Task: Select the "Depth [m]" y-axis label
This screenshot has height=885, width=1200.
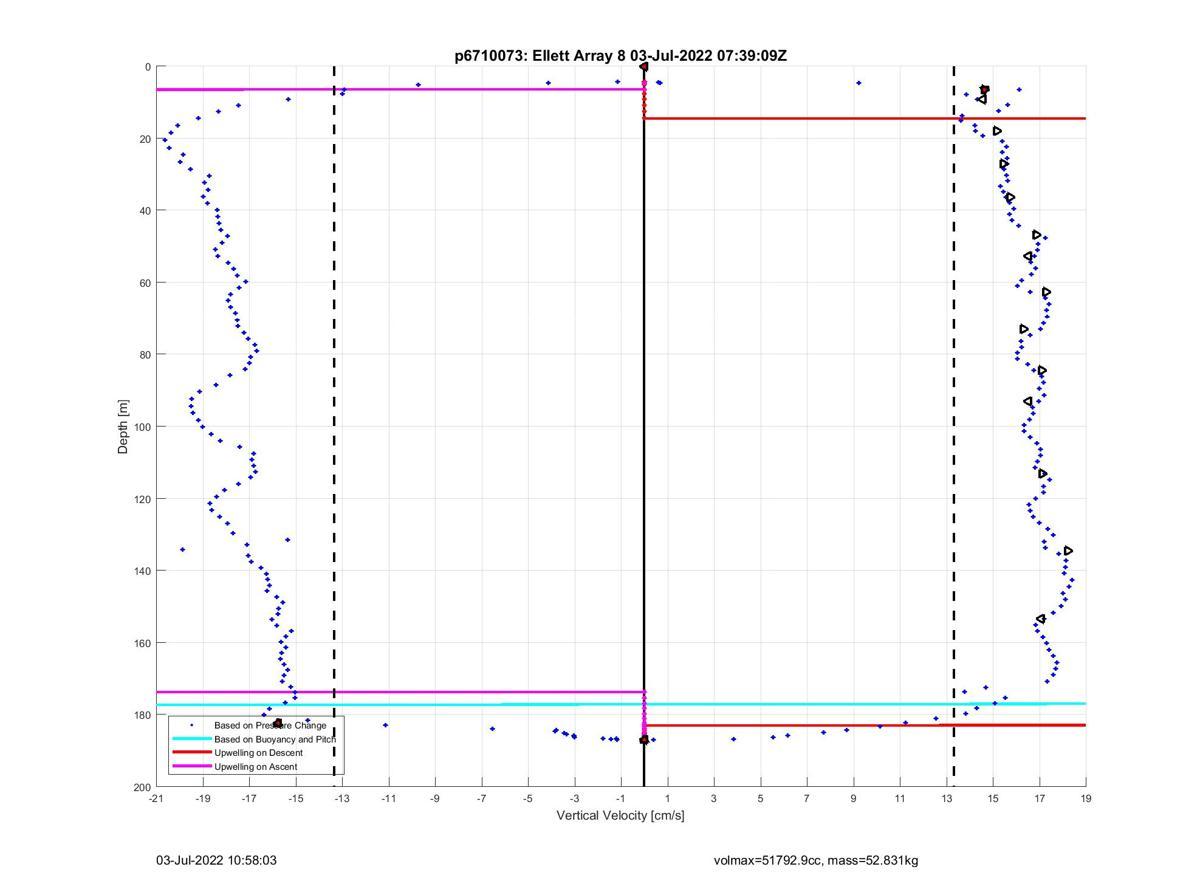Action: [124, 427]
